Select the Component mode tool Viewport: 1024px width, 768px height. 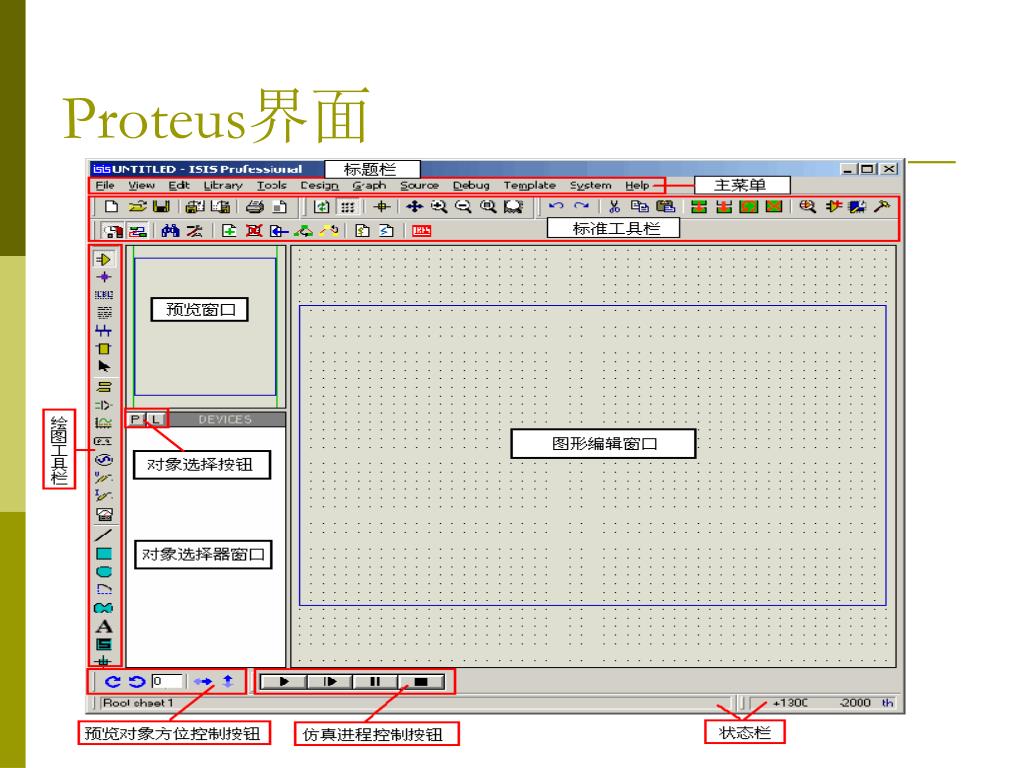click(x=103, y=259)
